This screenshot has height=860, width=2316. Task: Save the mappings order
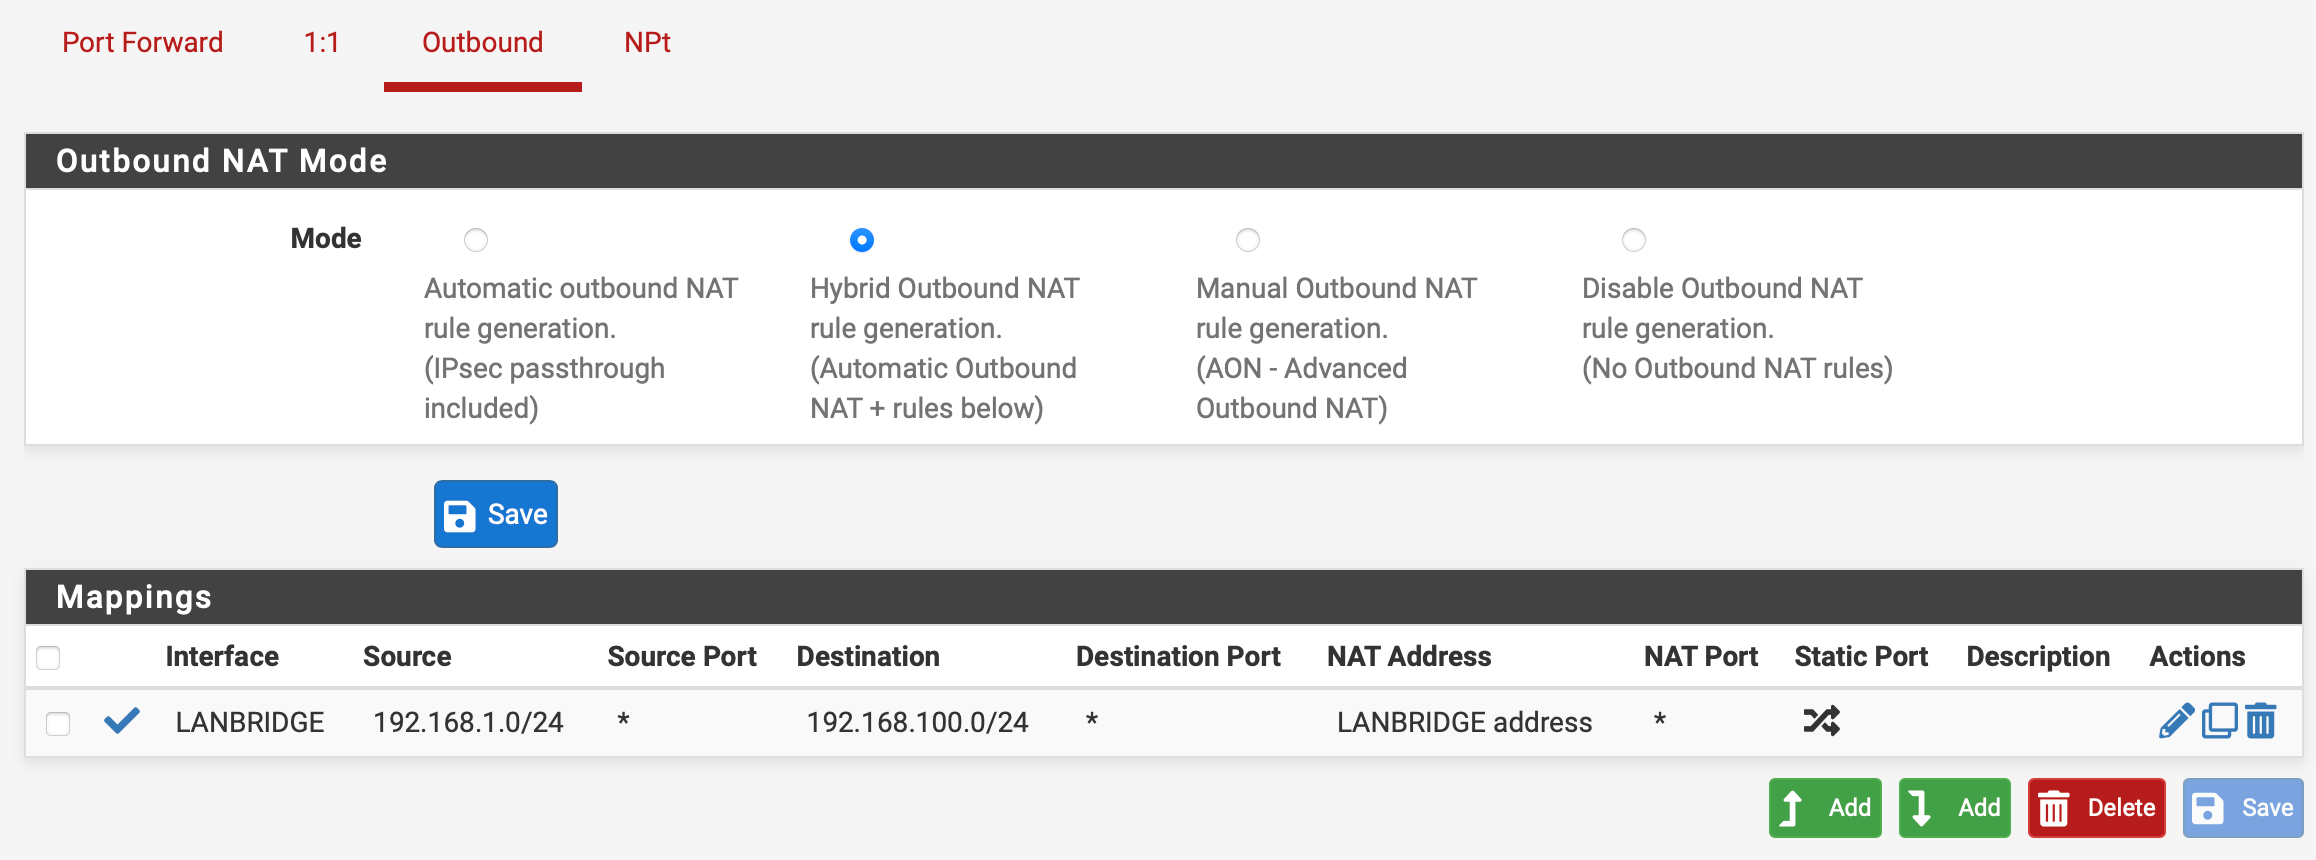click(2243, 808)
